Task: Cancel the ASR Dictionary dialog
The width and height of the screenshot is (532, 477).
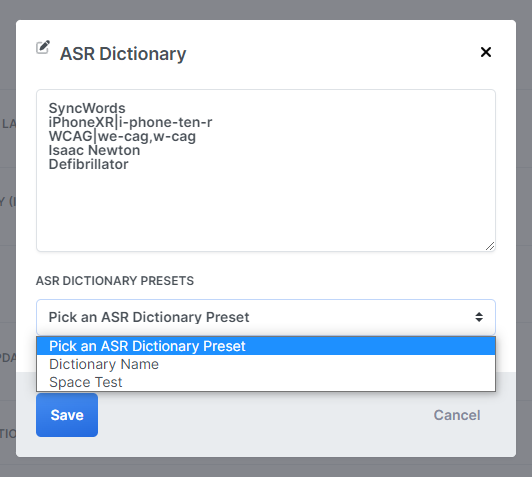Action: pos(457,415)
